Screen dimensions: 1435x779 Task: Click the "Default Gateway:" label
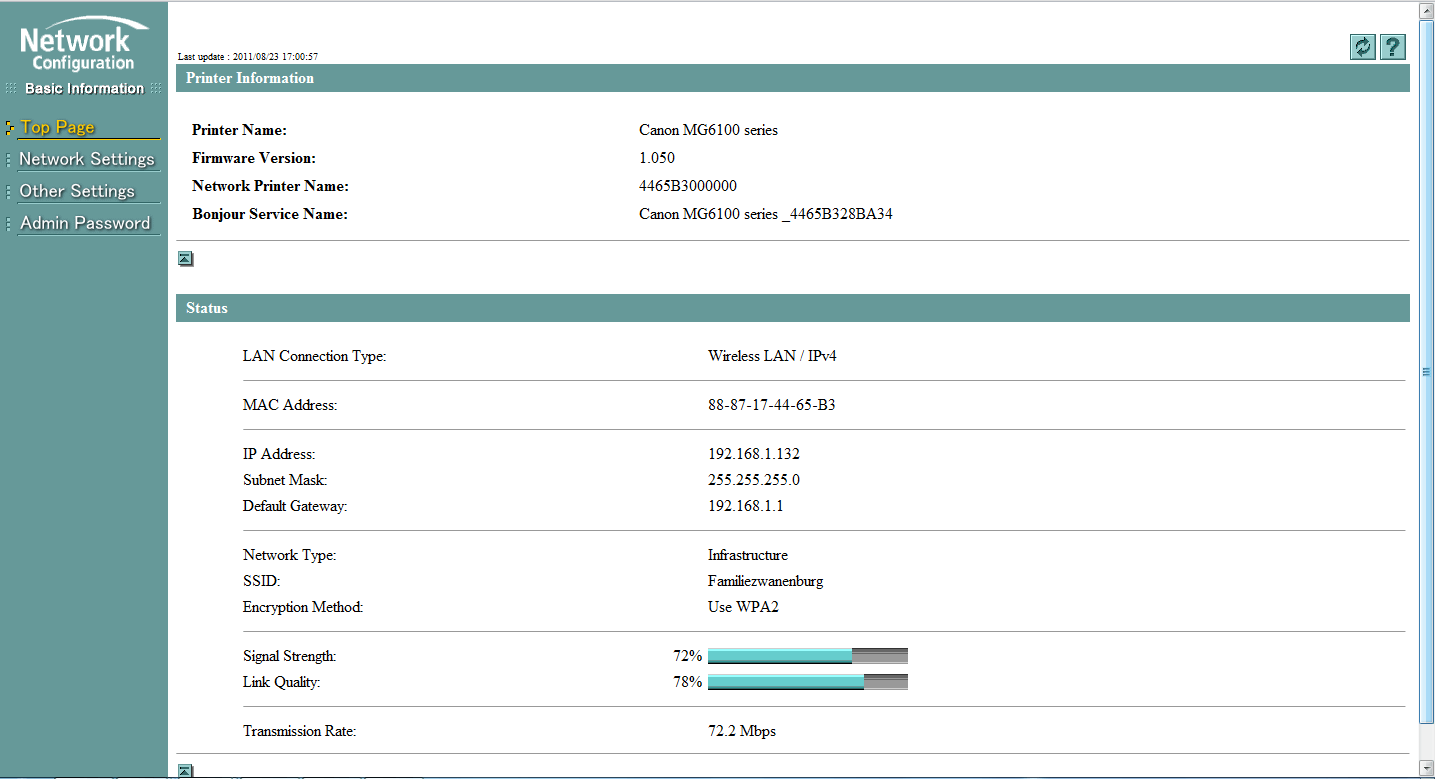click(x=295, y=506)
